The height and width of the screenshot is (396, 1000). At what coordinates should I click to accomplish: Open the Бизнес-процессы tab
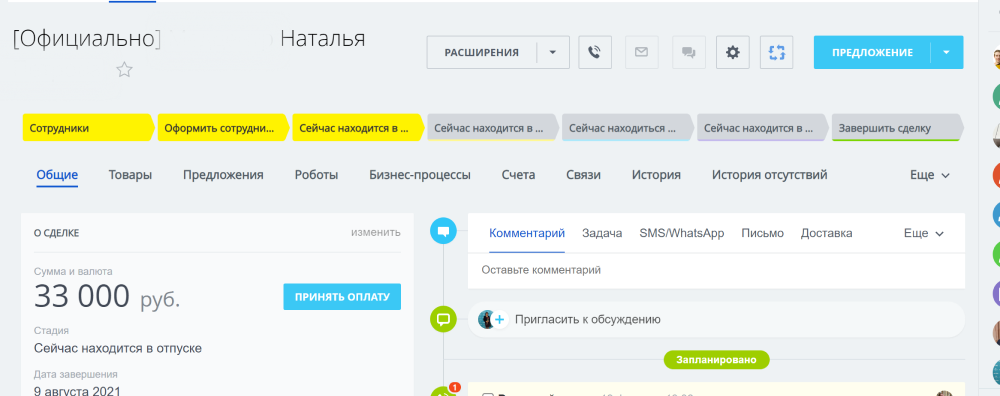tap(420, 175)
